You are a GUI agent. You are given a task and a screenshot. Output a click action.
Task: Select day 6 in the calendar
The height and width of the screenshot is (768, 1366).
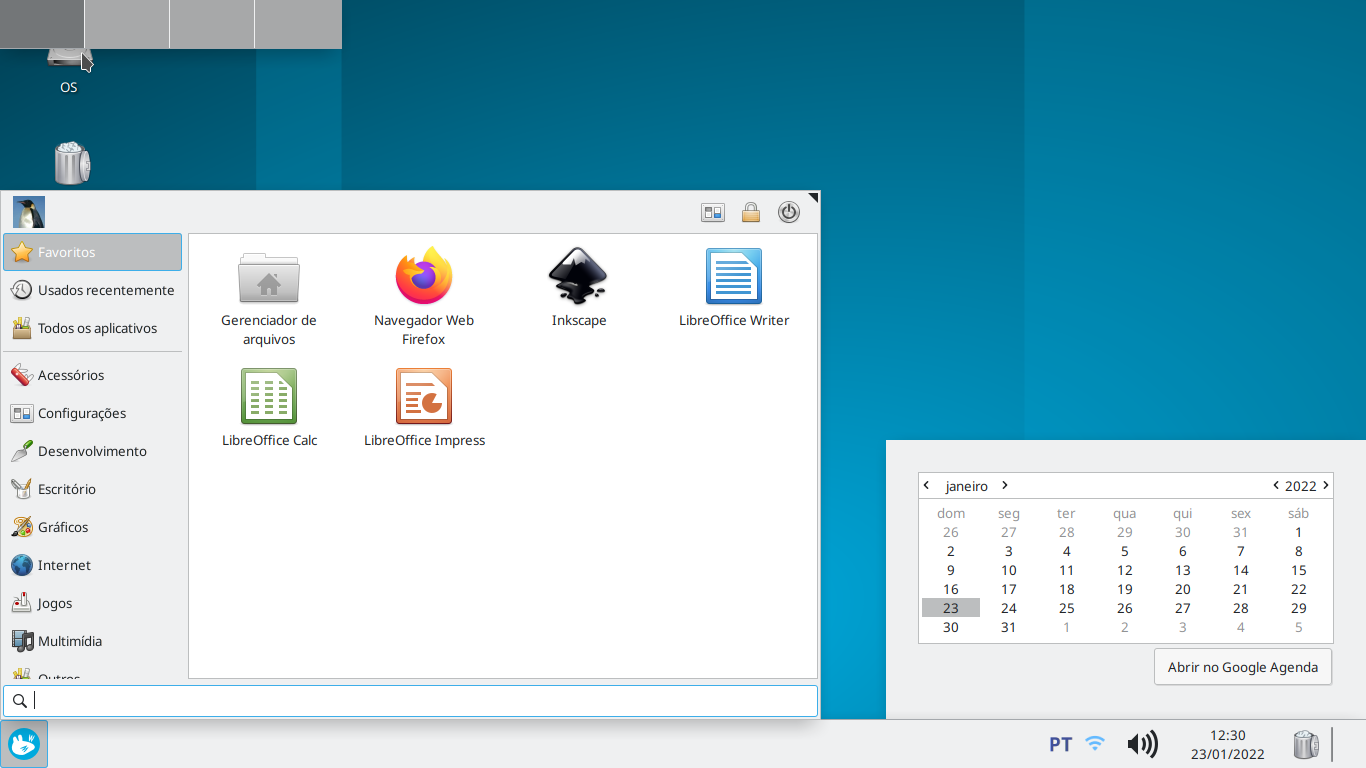[1183, 551]
